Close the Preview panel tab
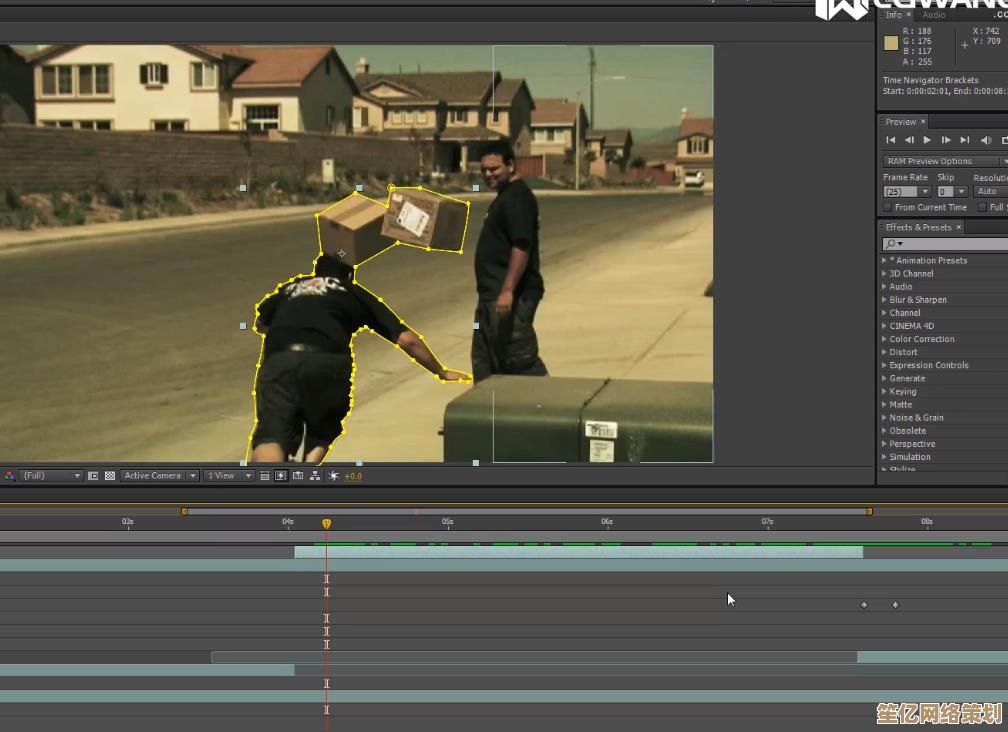 point(923,122)
